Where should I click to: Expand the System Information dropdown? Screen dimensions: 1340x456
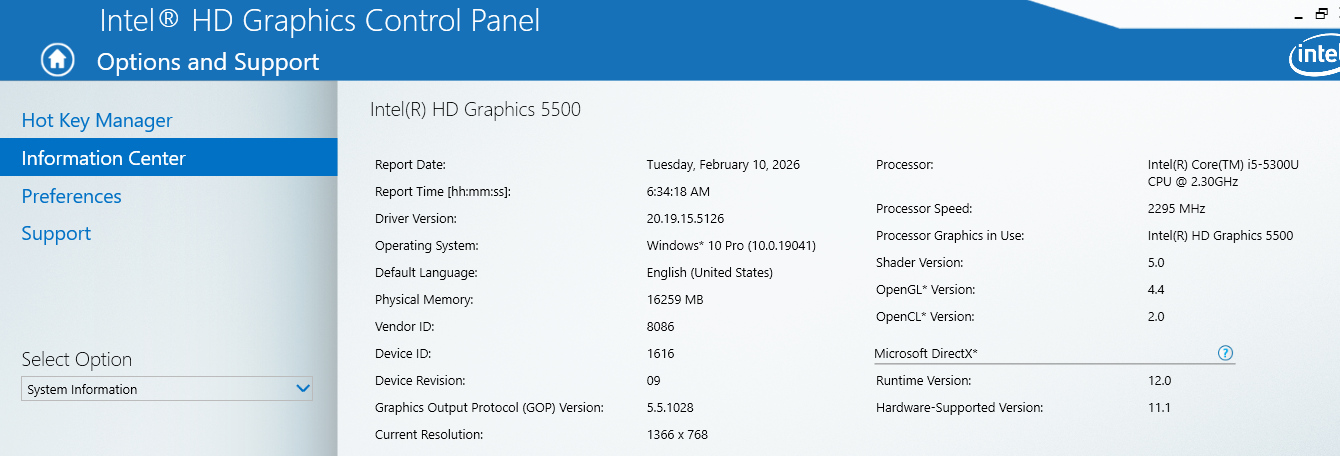coord(167,389)
